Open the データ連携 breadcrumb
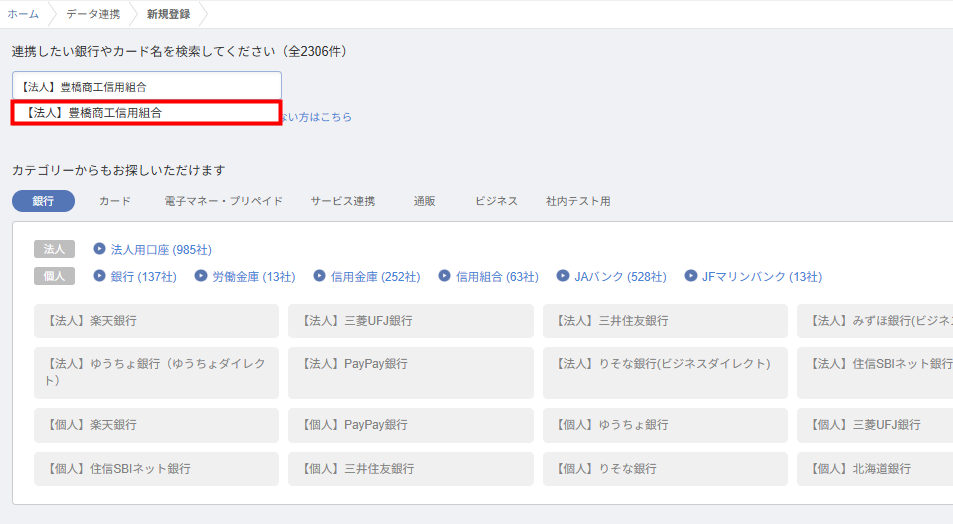 pyautogui.click(x=93, y=14)
